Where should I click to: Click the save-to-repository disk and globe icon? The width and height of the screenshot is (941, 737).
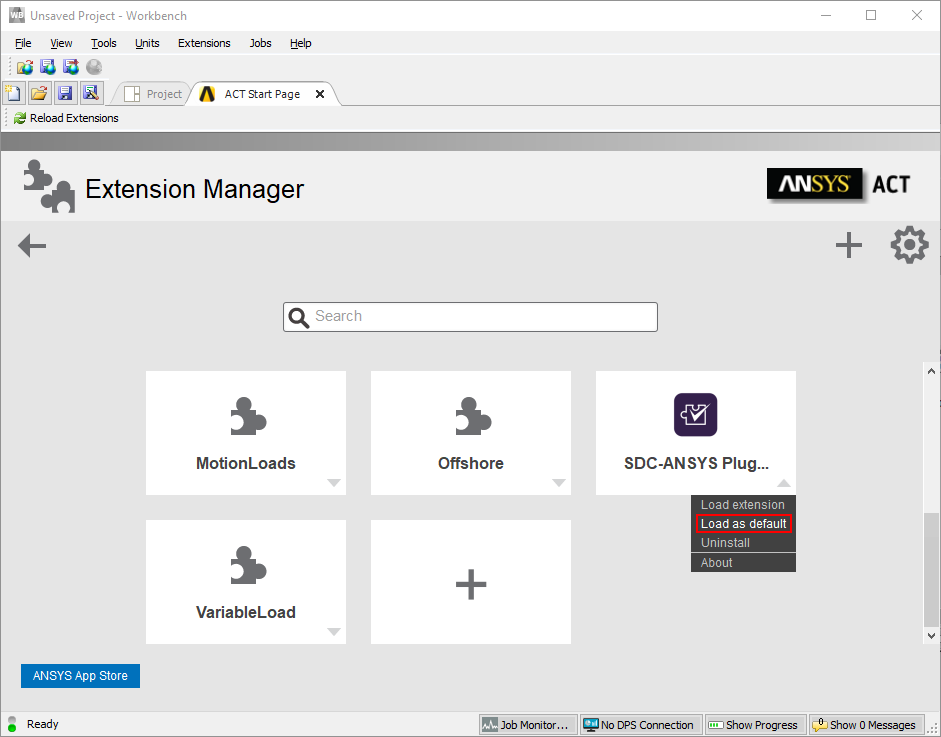click(48, 67)
